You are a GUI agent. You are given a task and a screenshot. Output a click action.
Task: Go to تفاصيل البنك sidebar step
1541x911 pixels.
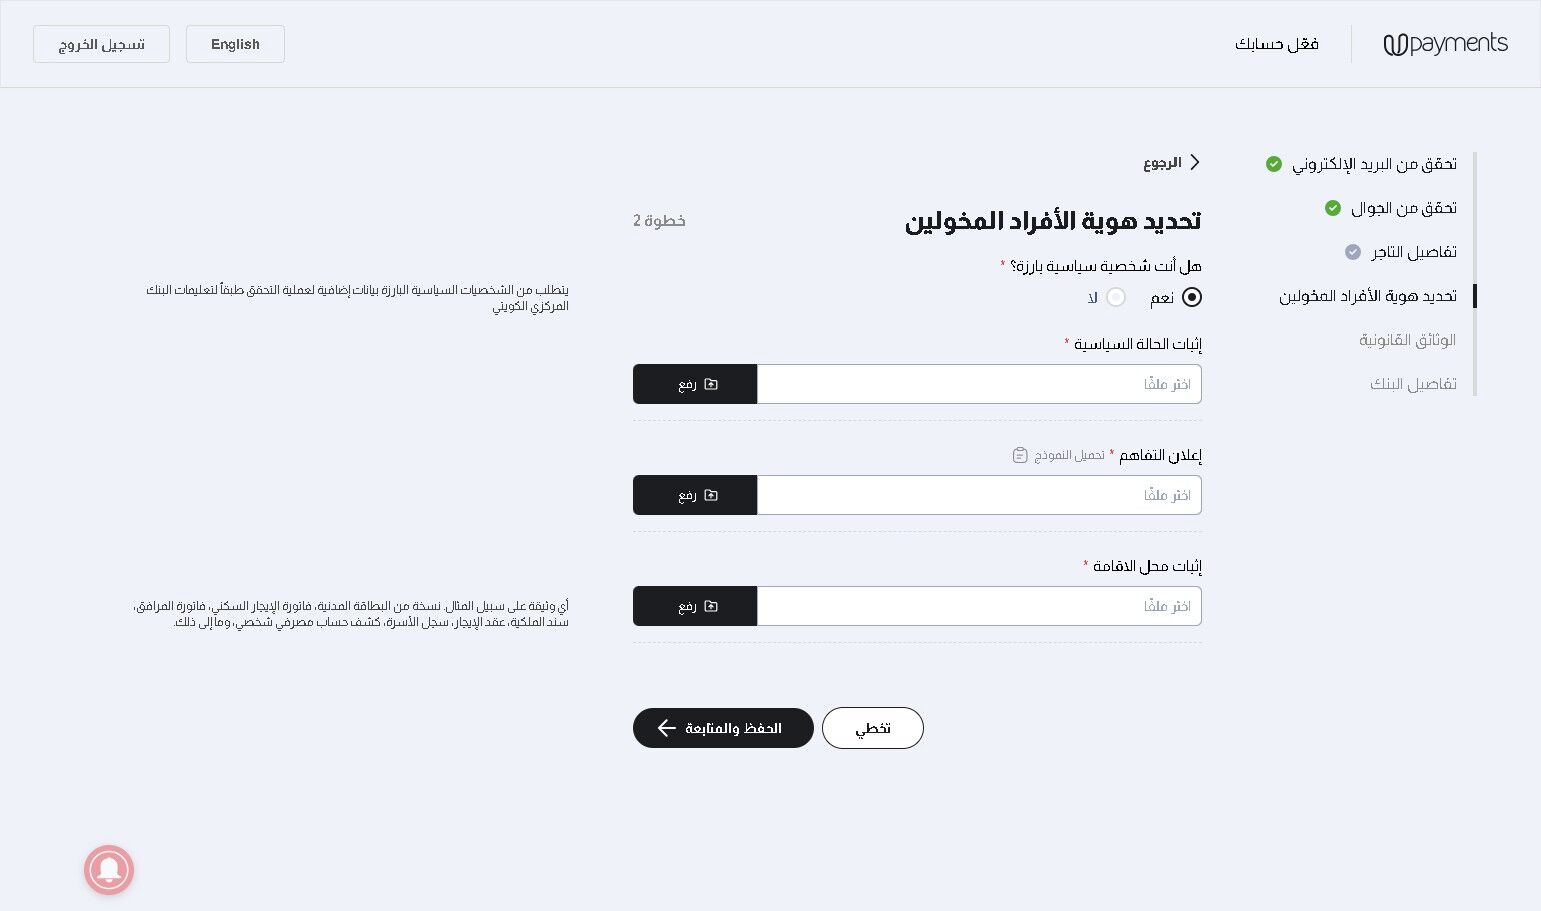pyautogui.click(x=1413, y=384)
